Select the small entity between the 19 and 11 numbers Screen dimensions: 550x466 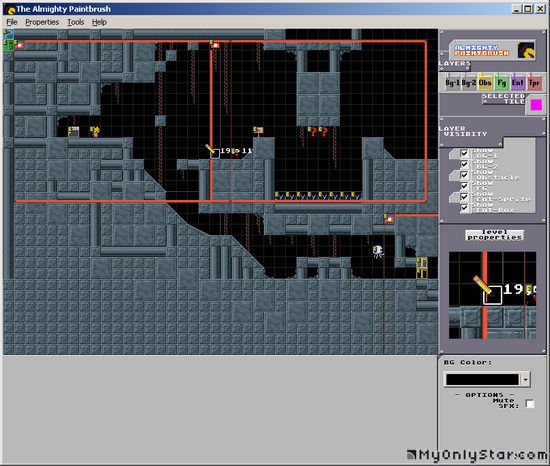click(236, 152)
